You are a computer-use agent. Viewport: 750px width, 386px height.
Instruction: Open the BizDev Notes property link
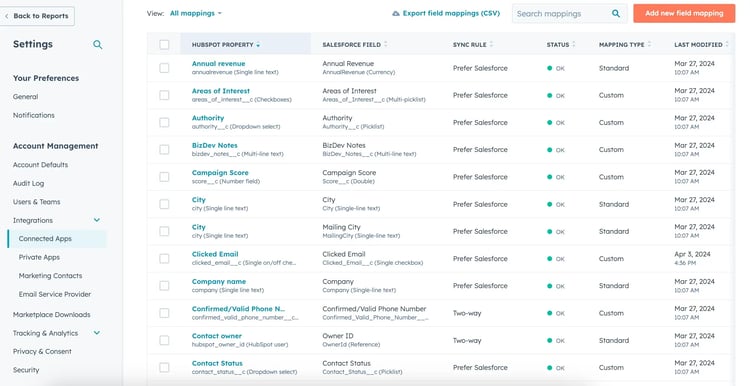pyautogui.click(x=214, y=145)
